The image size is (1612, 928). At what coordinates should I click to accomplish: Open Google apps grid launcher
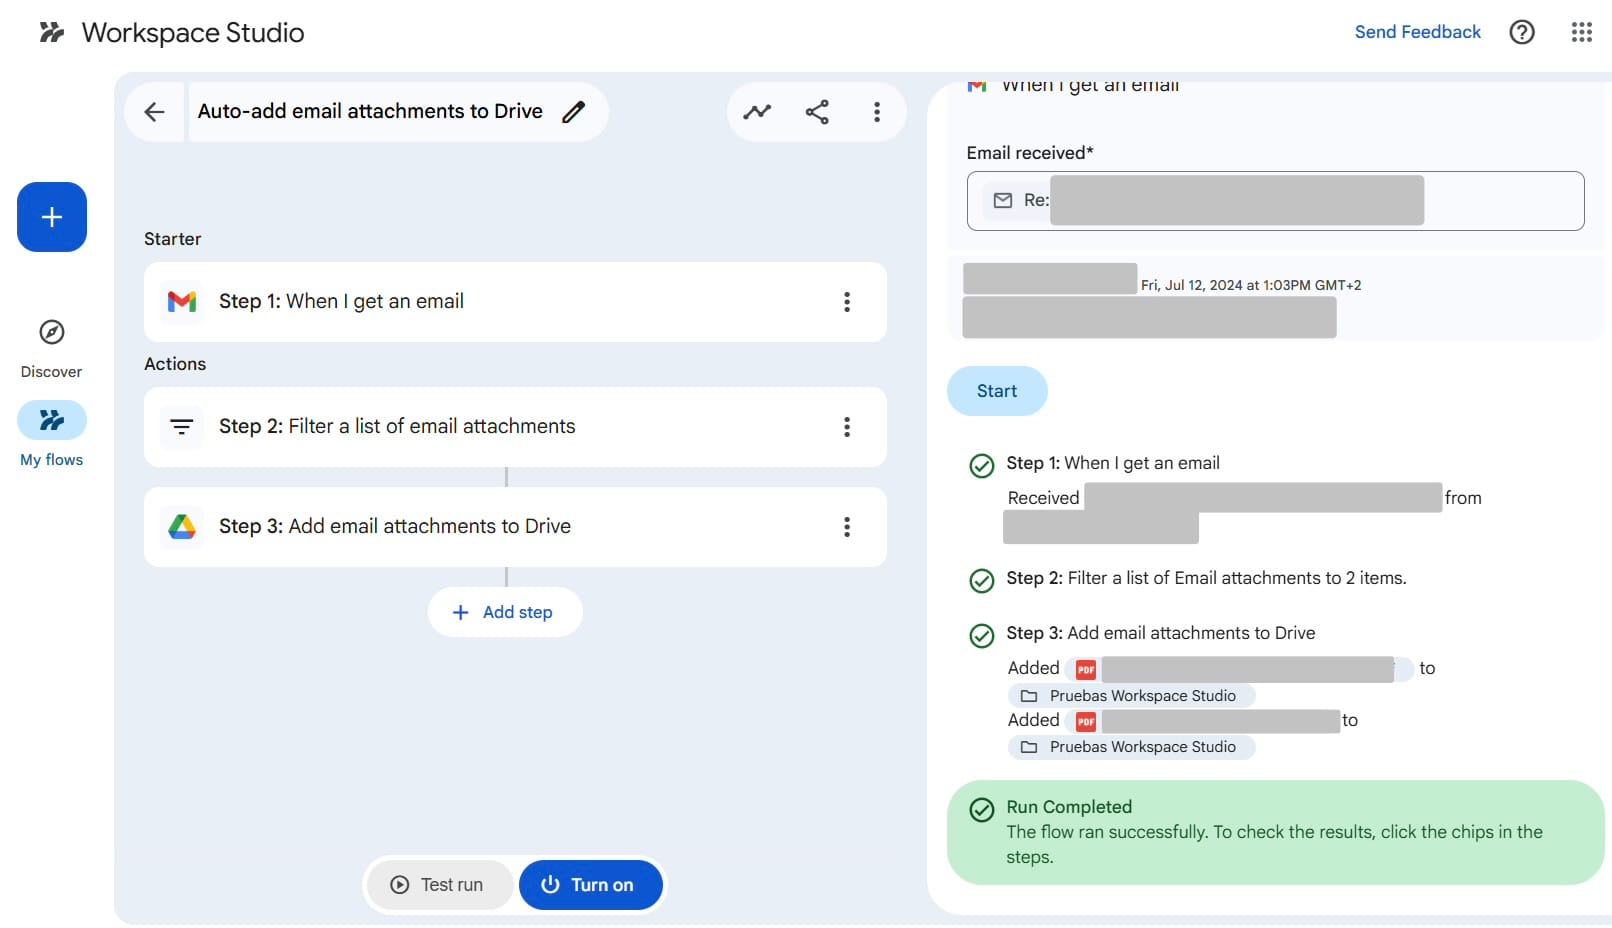(x=1581, y=32)
